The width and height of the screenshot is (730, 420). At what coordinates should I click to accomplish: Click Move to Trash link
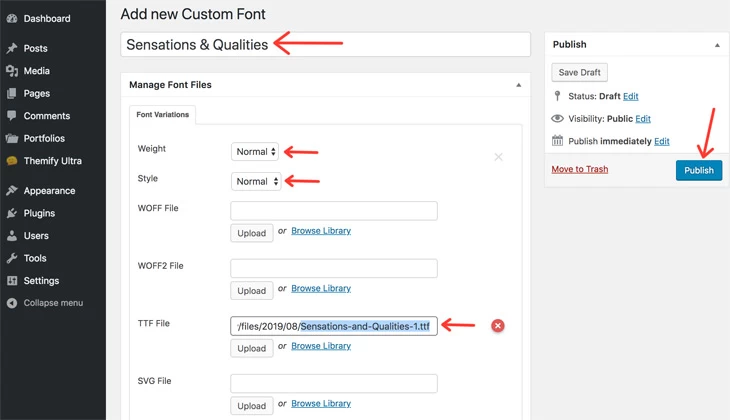coord(580,169)
